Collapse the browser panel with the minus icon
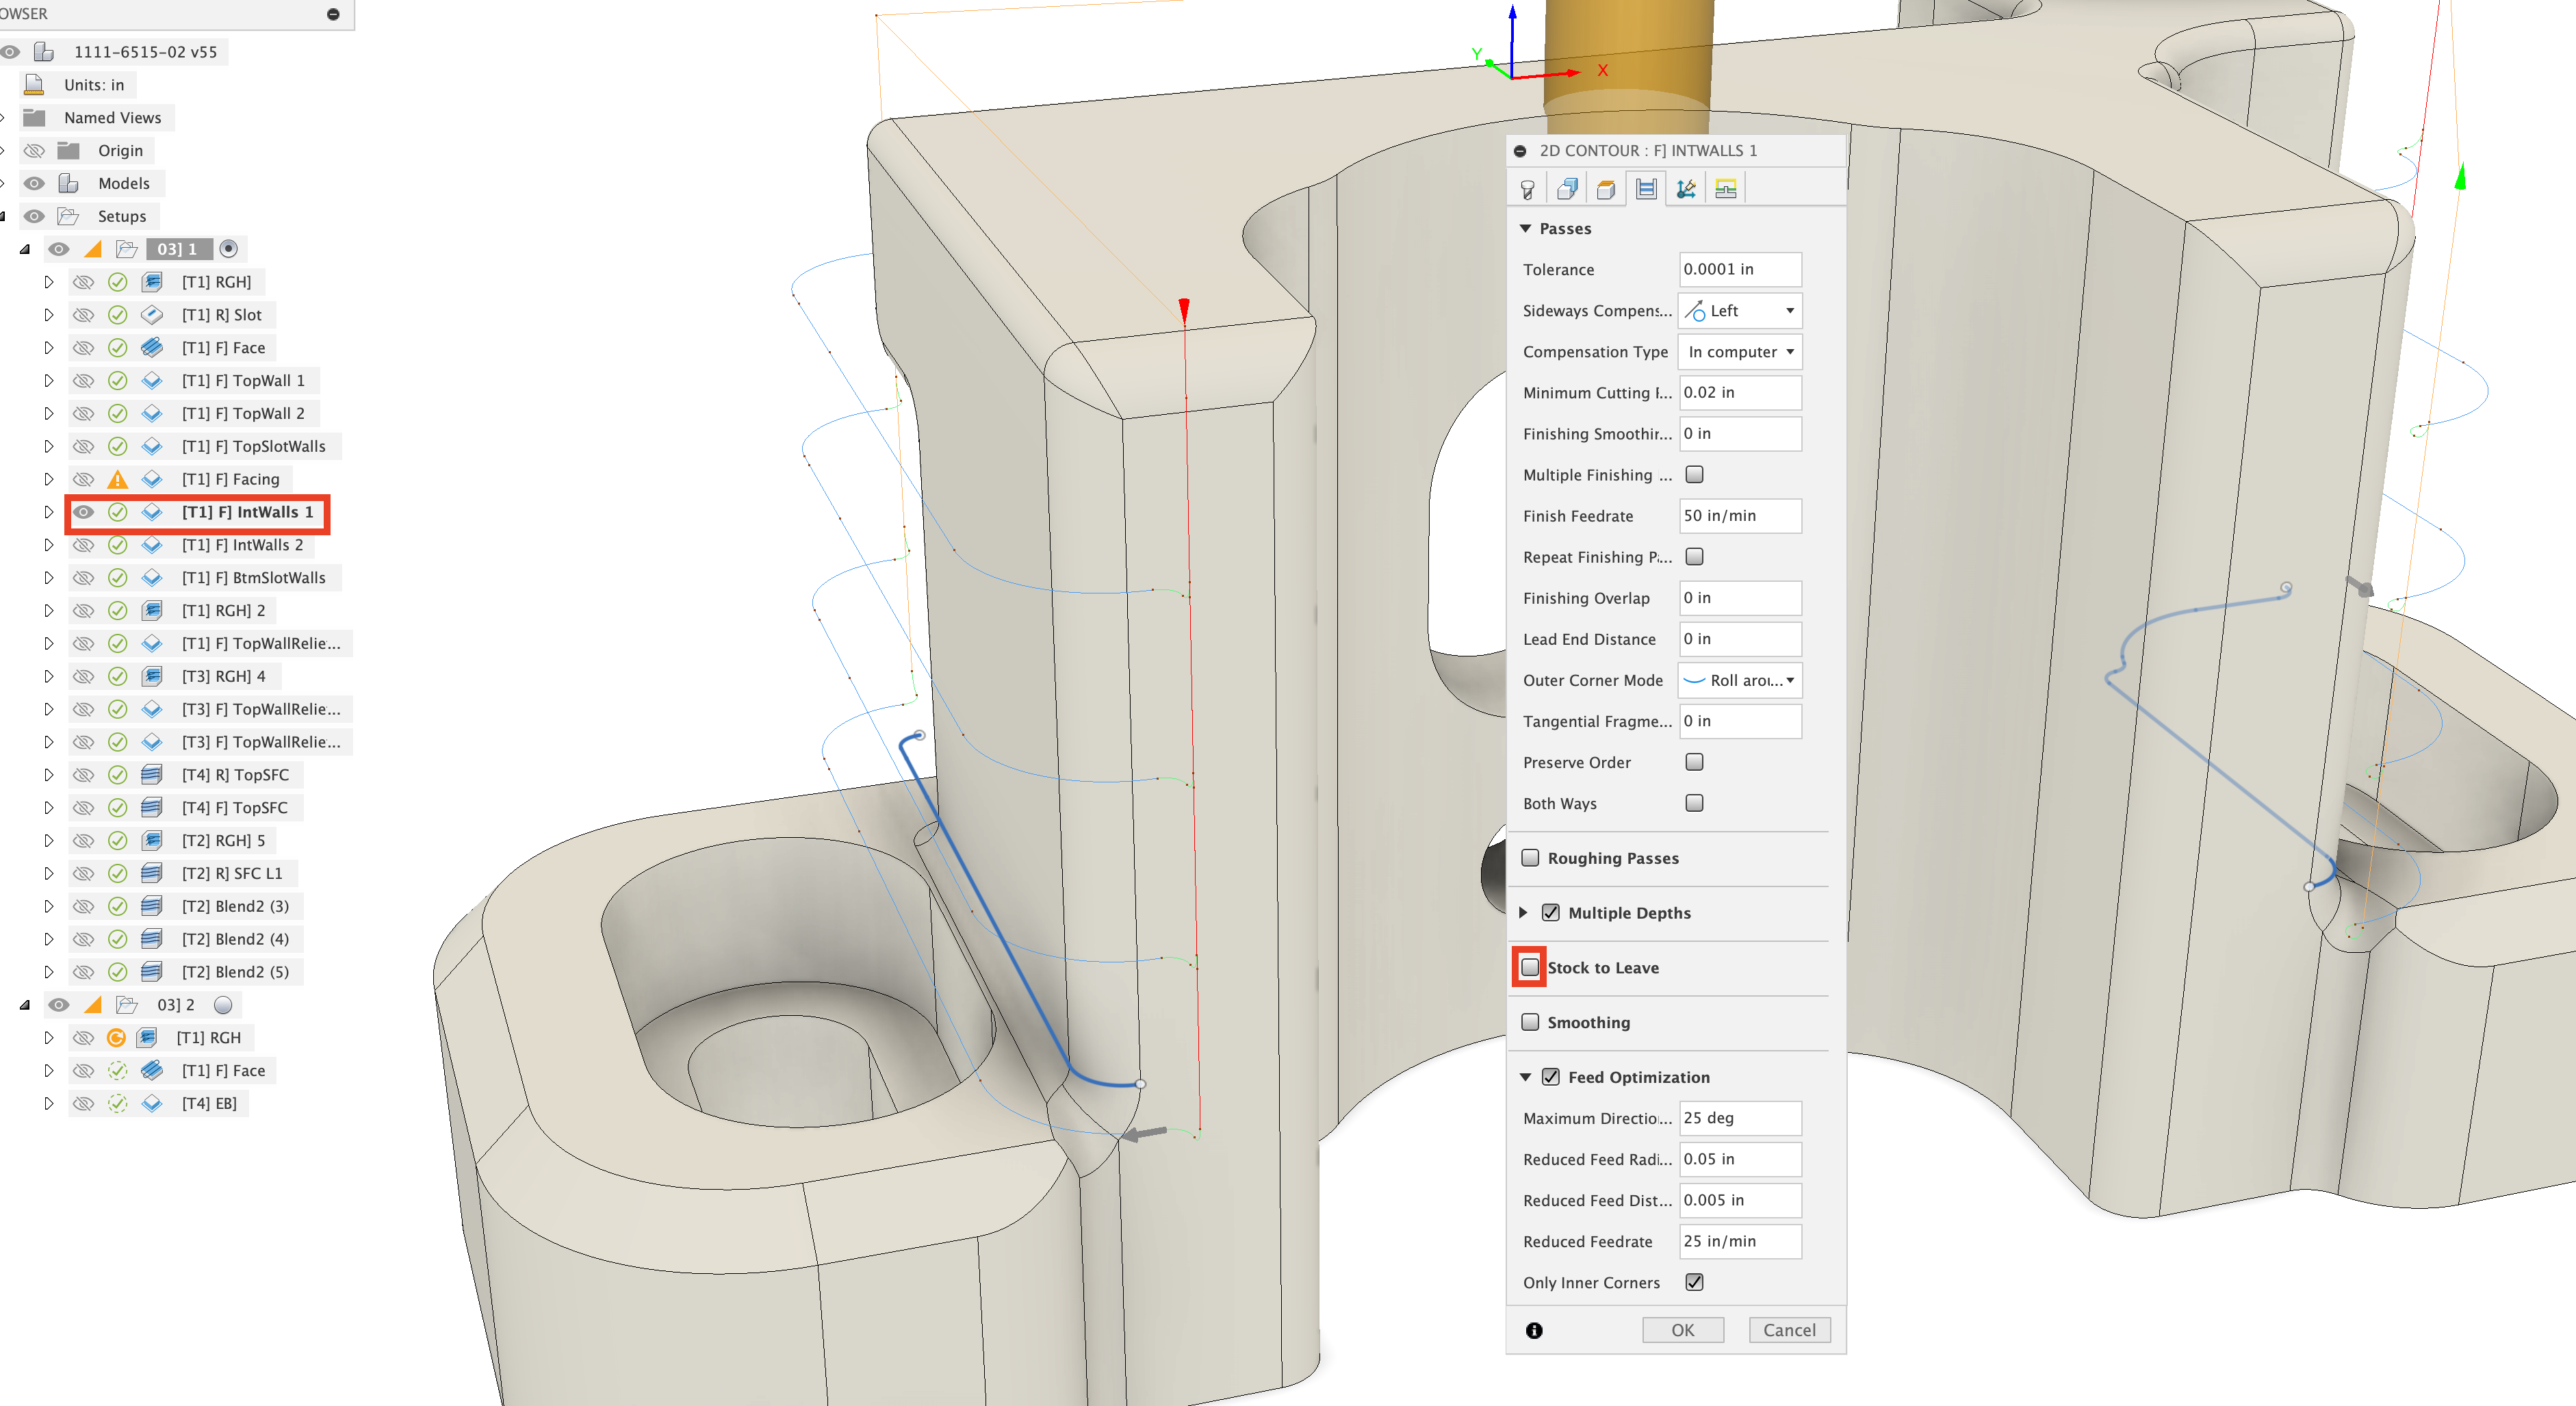Viewport: 2576px width, 1406px height. (333, 14)
